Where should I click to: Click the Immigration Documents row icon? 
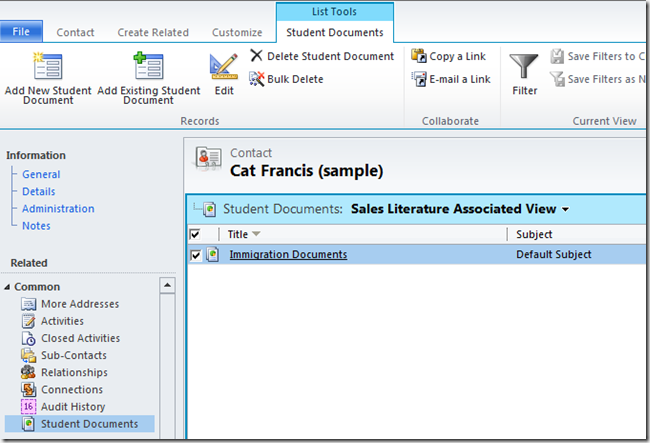(213, 254)
